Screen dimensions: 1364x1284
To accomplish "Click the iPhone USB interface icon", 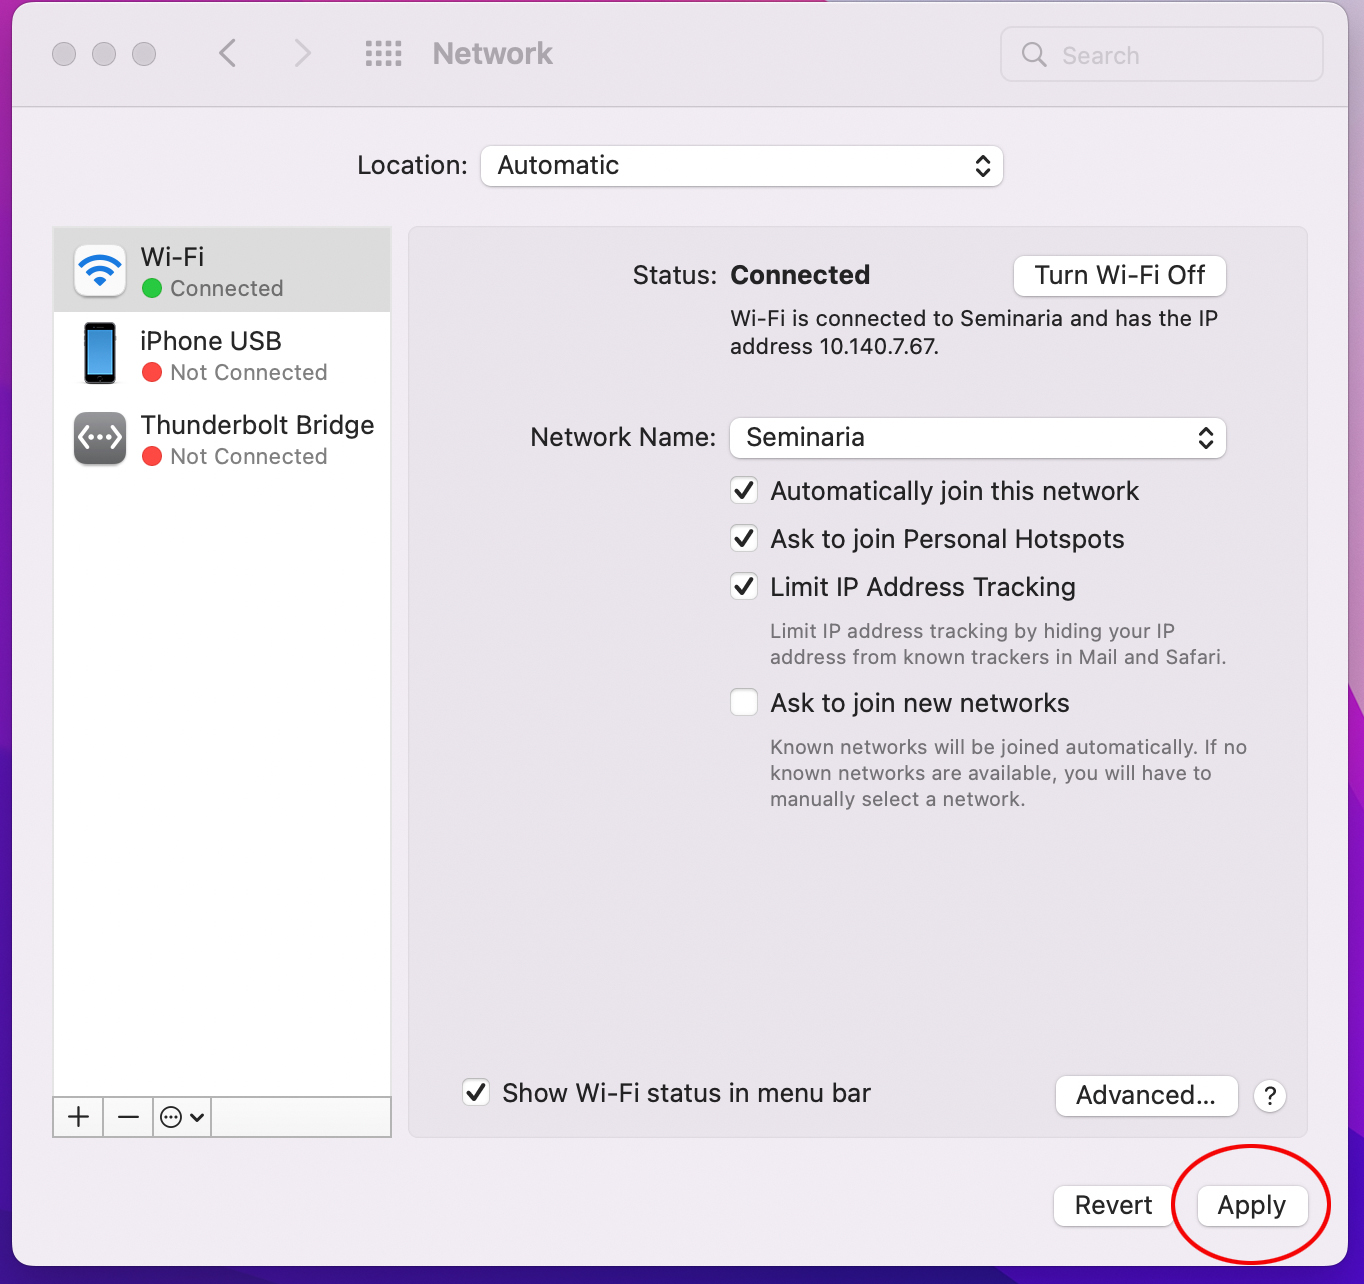I will click(x=99, y=353).
